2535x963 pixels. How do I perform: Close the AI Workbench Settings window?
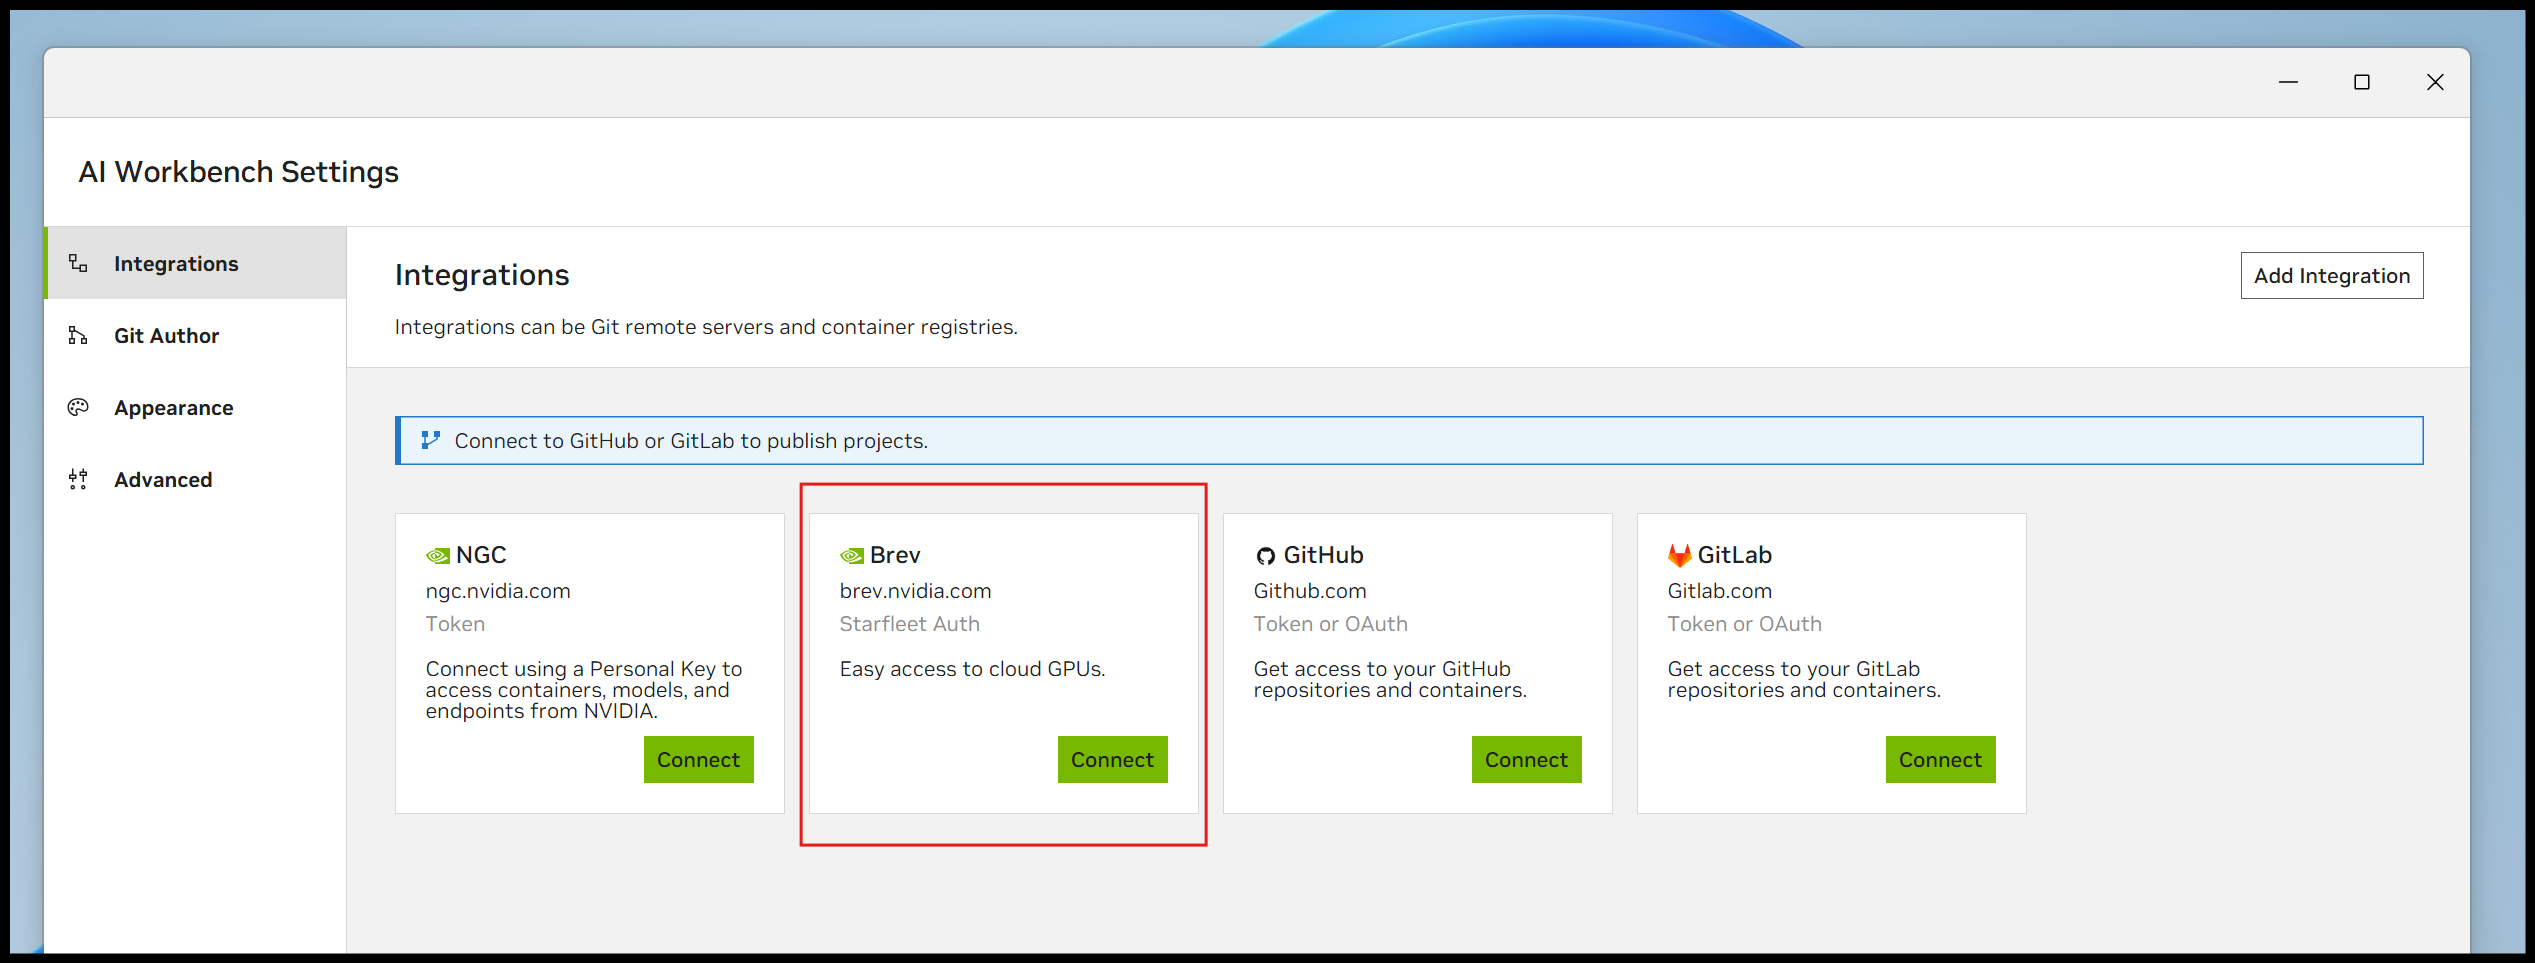click(x=2435, y=82)
